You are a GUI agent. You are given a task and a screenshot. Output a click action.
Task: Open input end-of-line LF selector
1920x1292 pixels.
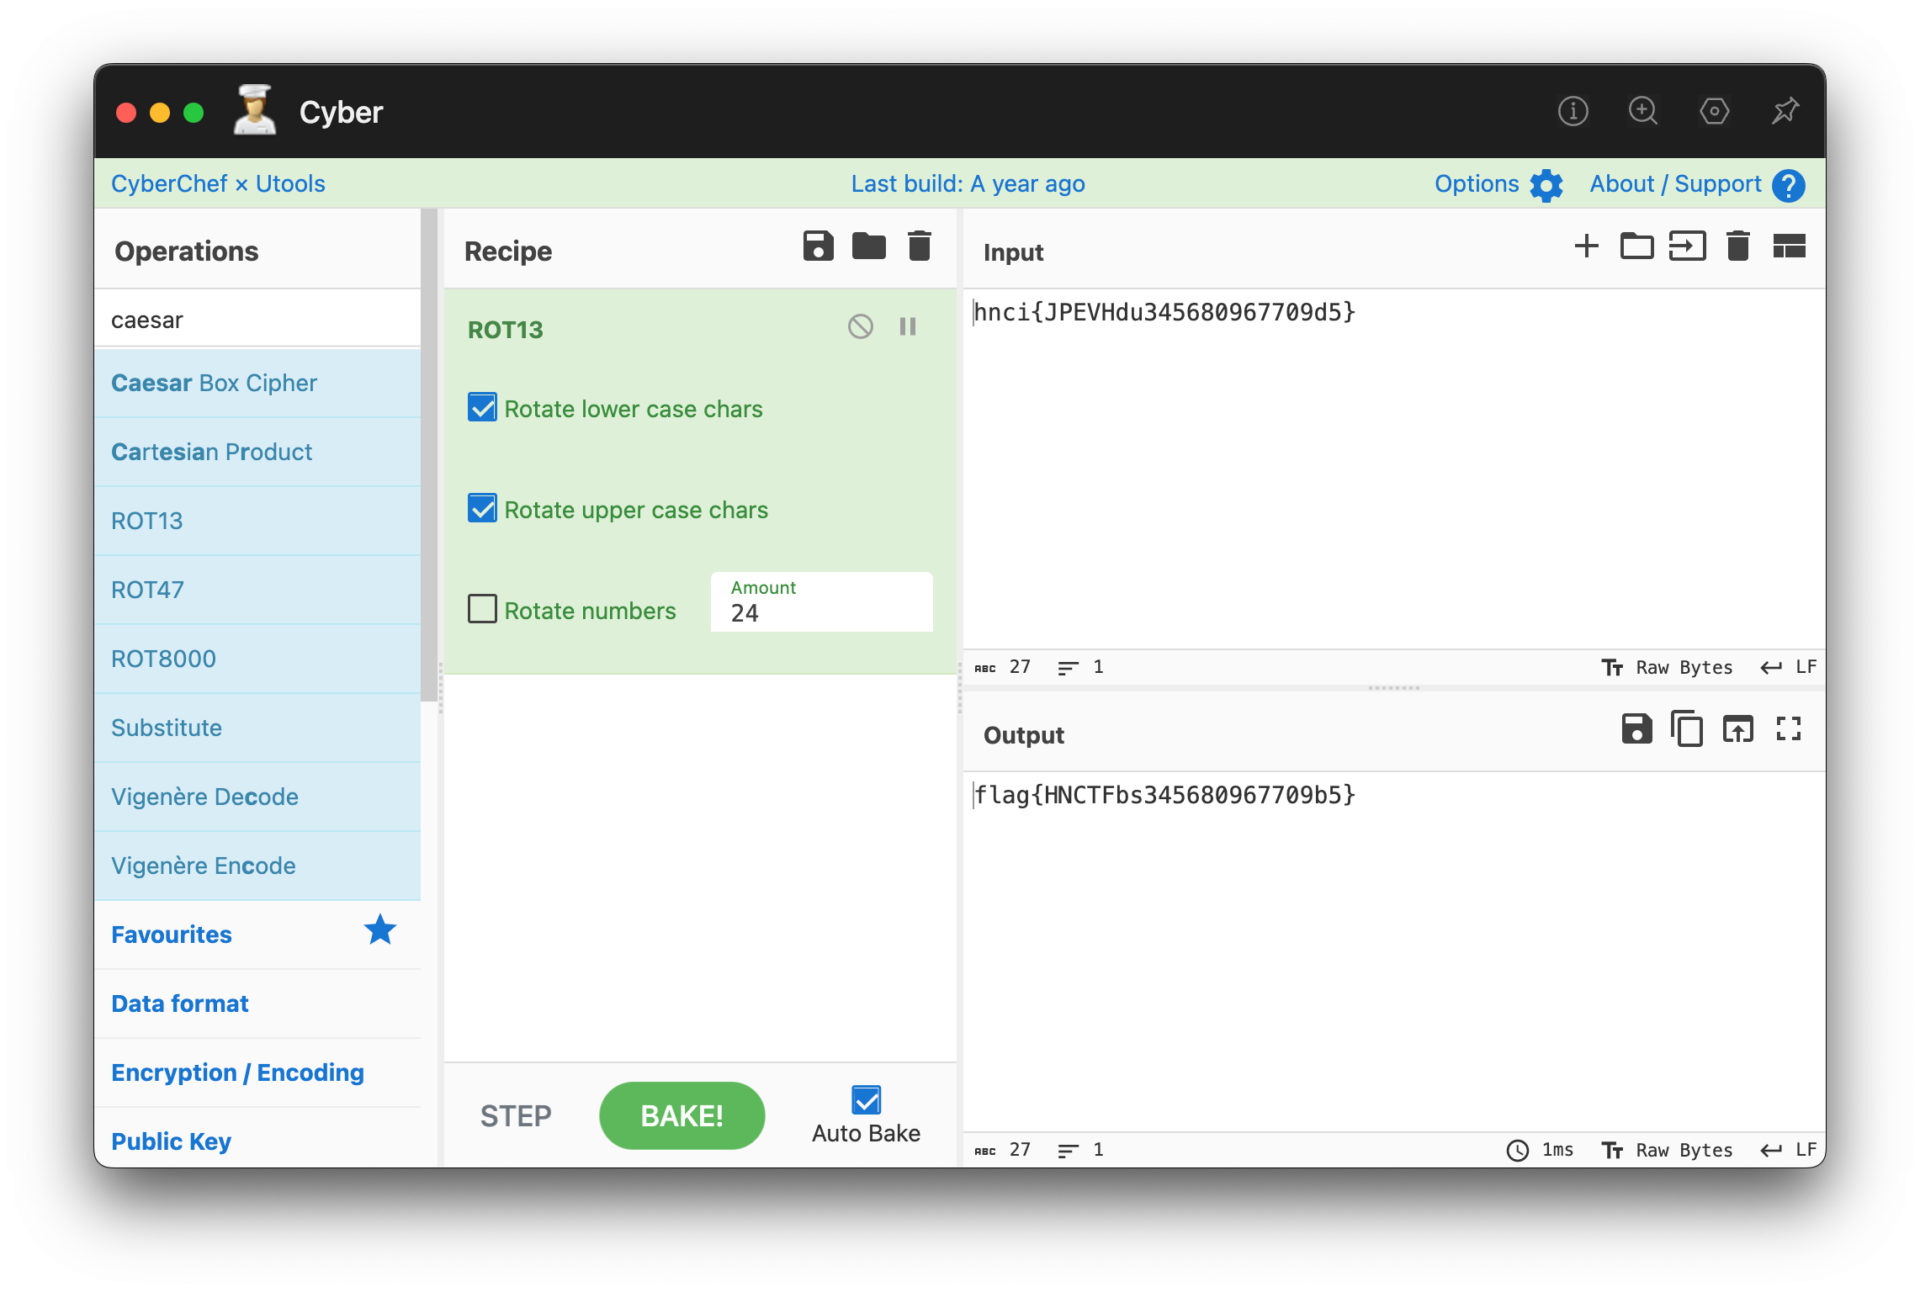click(1788, 667)
